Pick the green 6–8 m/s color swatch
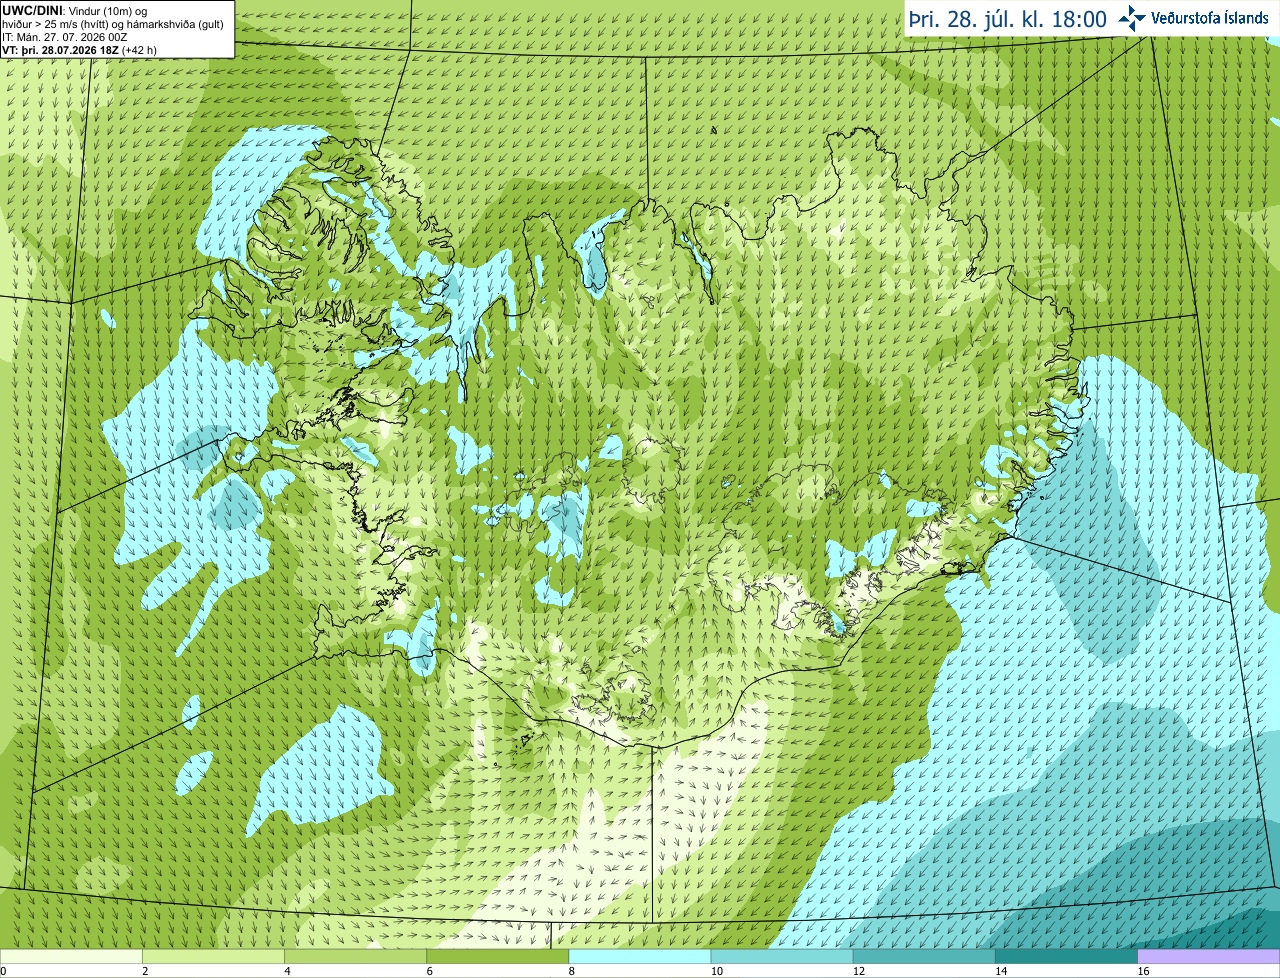The image size is (1280, 978). coord(498,957)
